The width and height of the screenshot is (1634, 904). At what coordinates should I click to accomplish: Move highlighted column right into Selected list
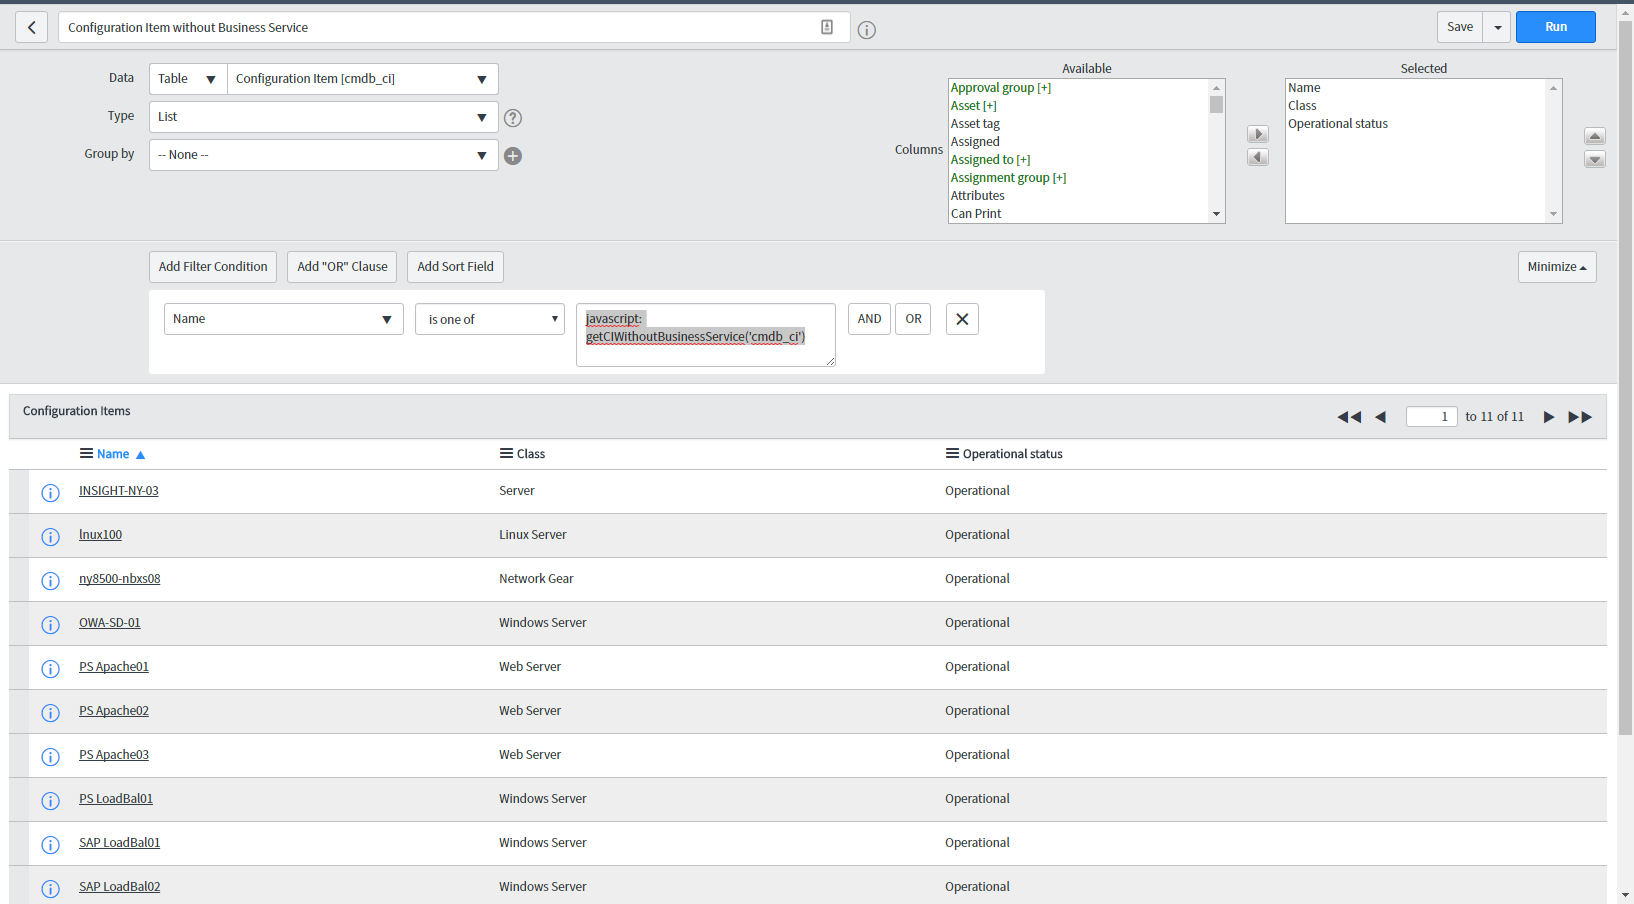pyautogui.click(x=1257, y=133)
